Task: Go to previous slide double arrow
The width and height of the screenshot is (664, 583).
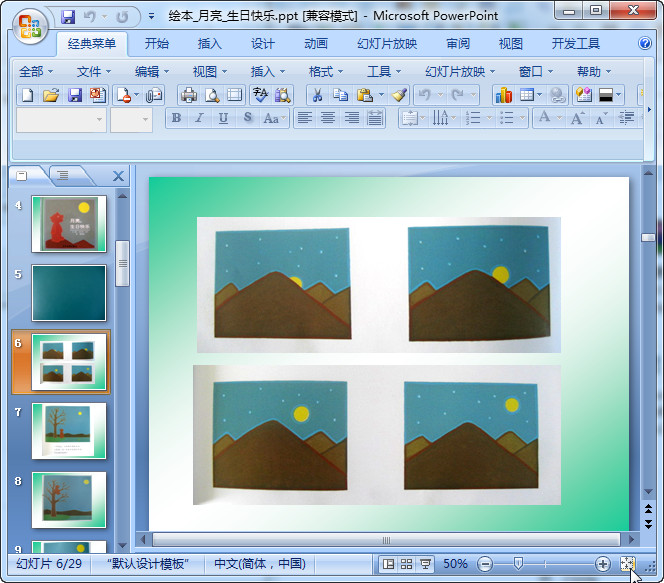Action: tap(648, 508)
